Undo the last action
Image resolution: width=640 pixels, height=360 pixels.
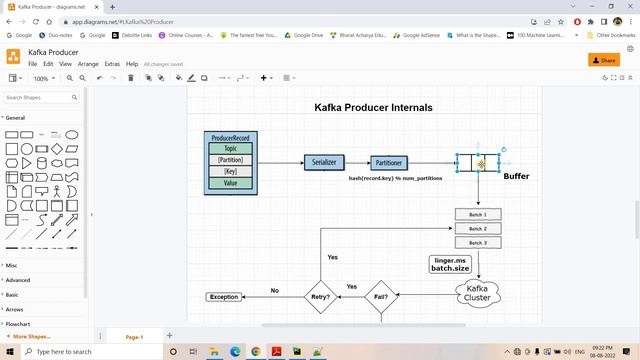100,78
